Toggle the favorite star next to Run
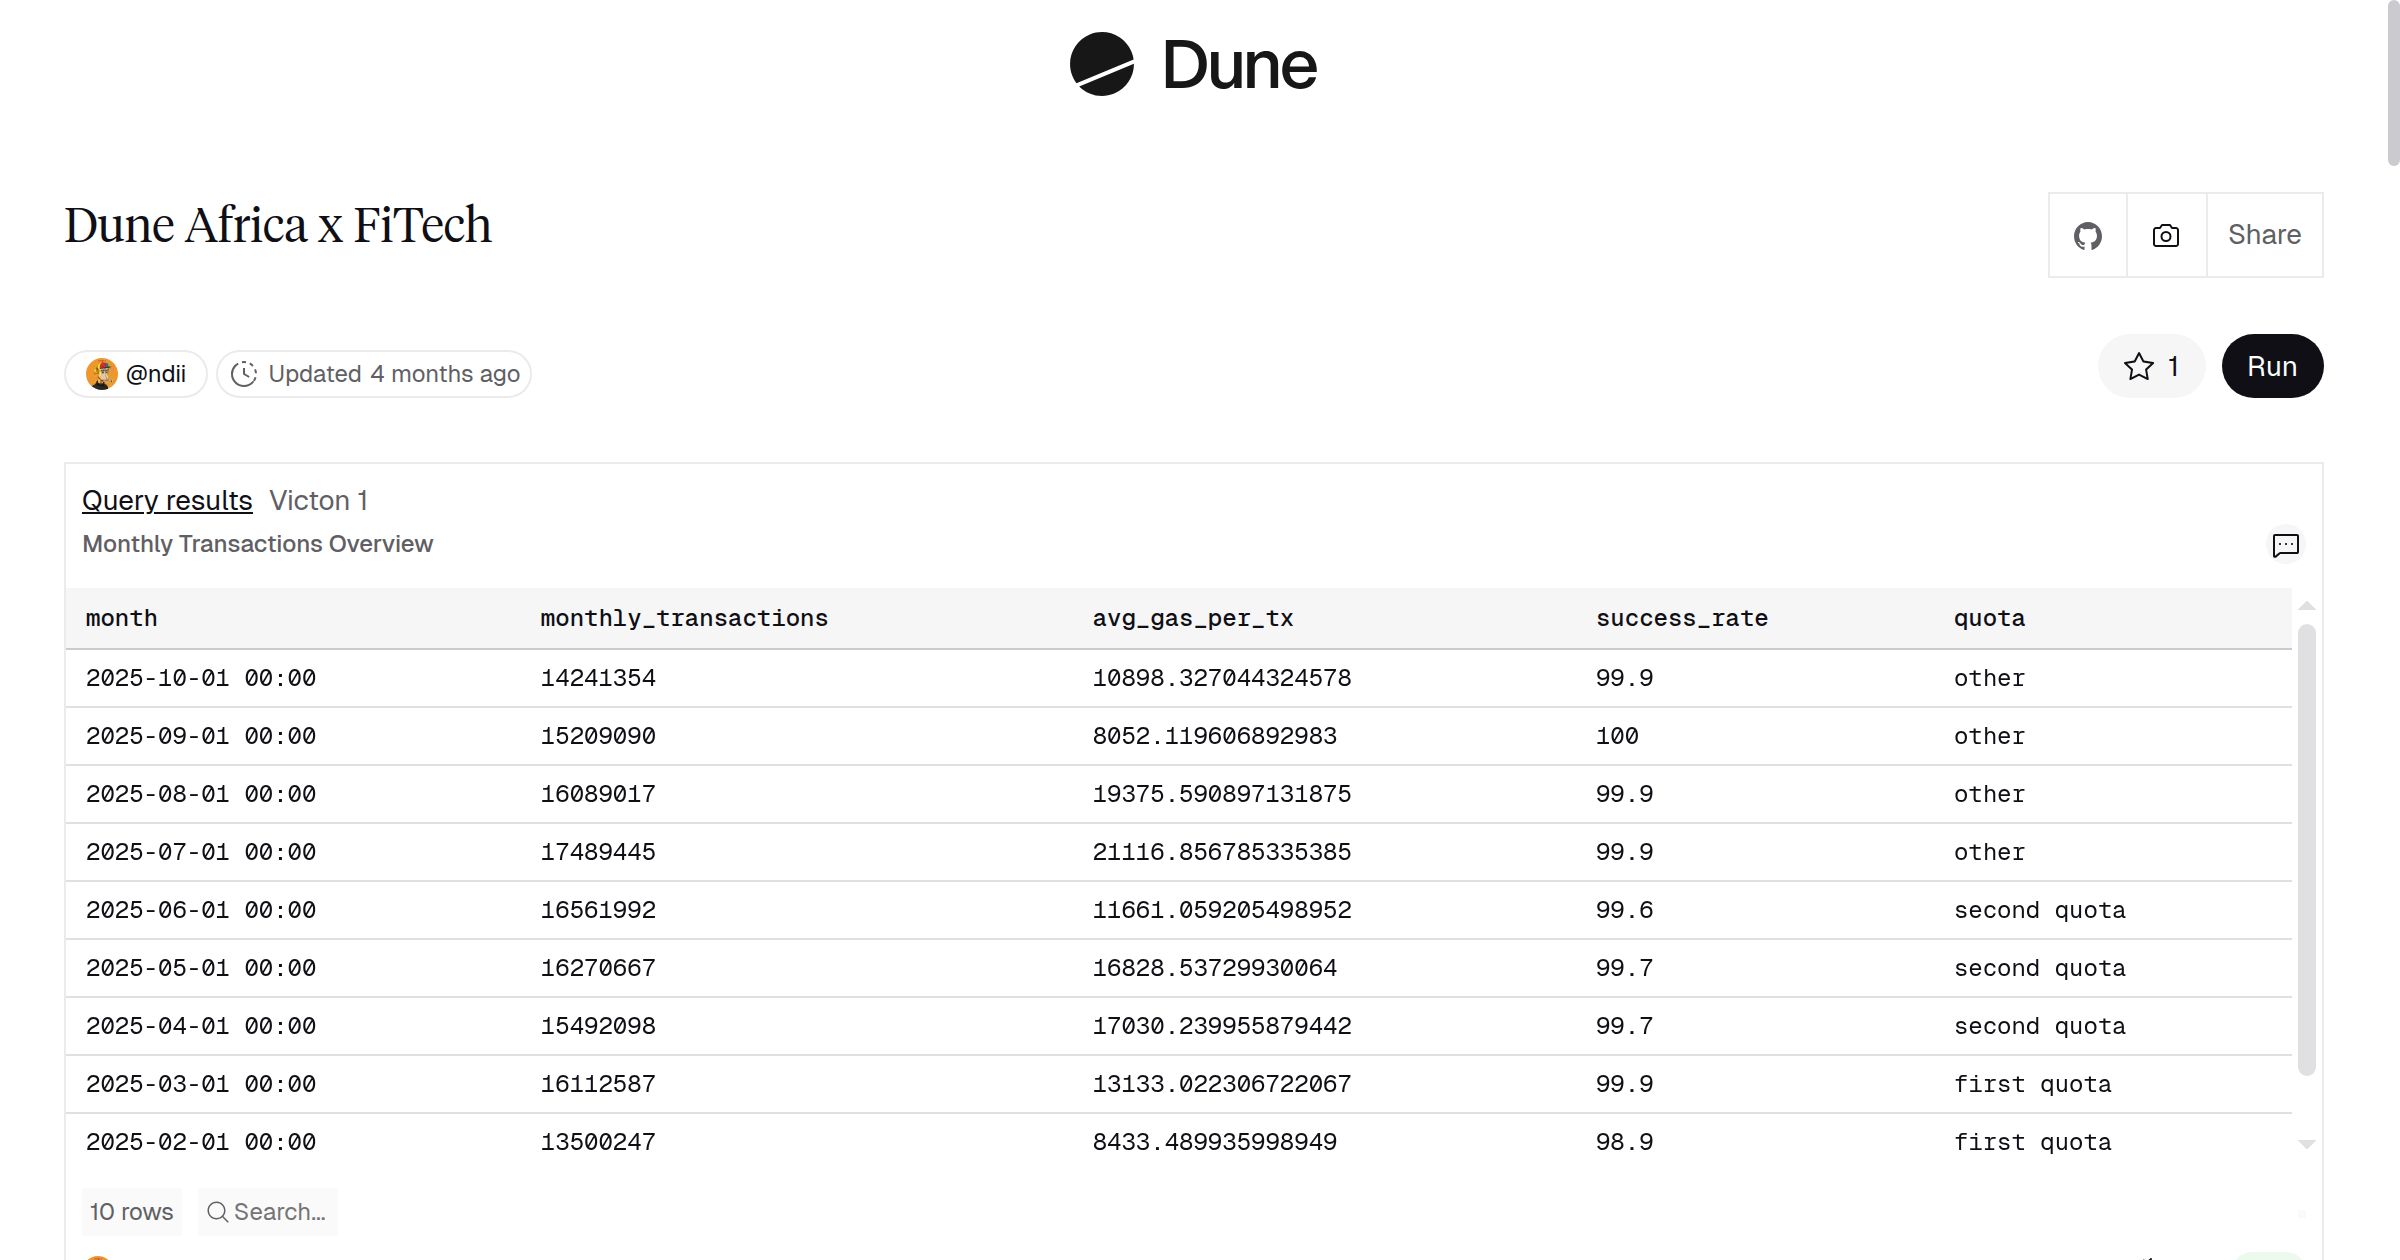Screen dimensions: 2400x1260 [2140, 366]
